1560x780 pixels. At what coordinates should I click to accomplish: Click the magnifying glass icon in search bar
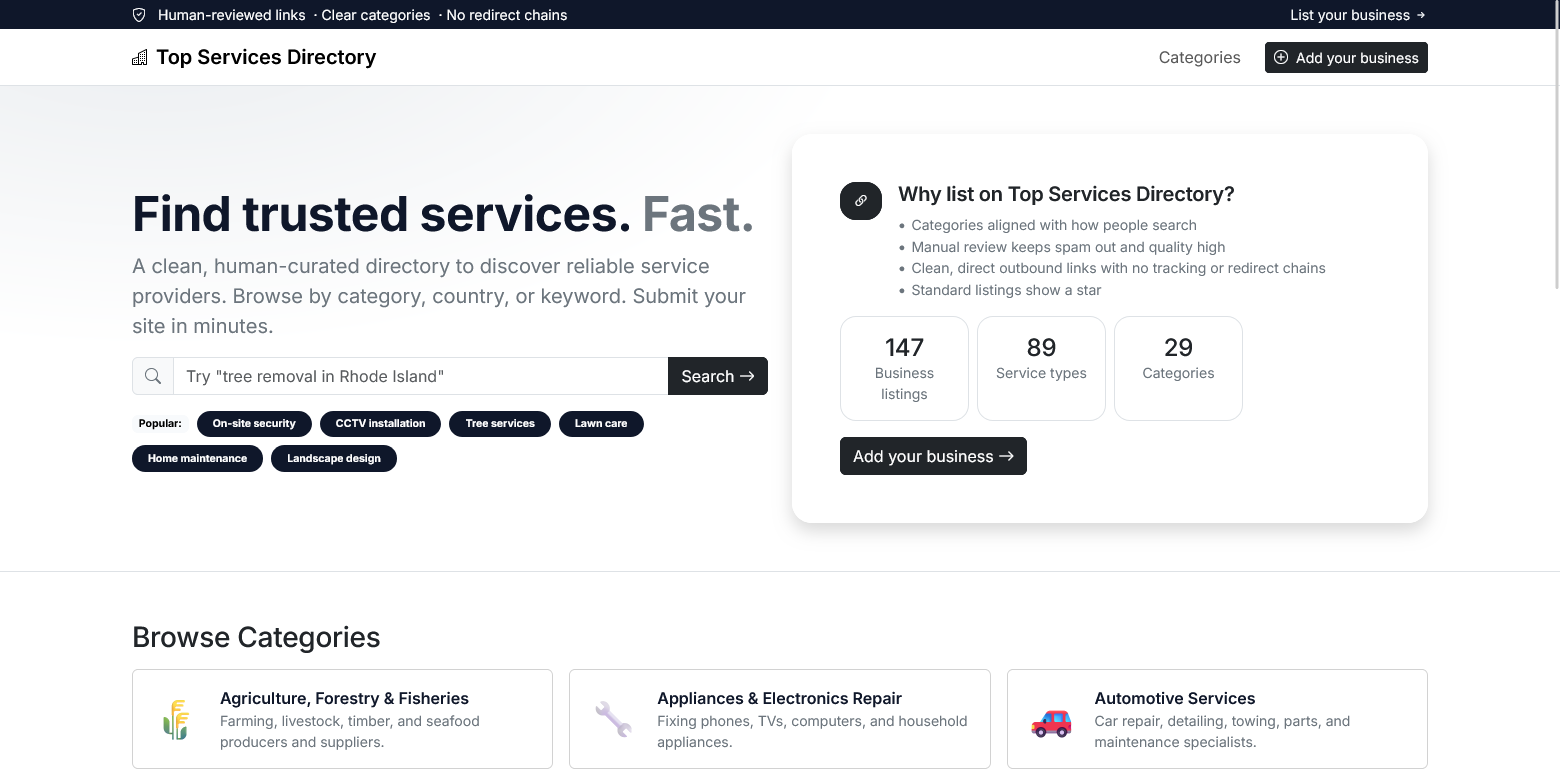[x=152, y=376]
